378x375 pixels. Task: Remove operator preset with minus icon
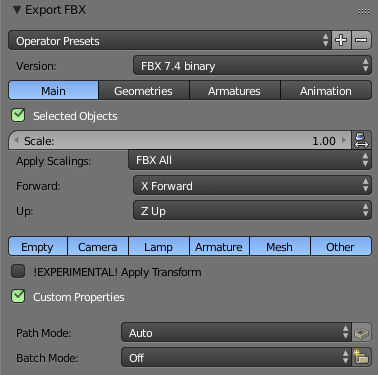[x=361, y=40]
